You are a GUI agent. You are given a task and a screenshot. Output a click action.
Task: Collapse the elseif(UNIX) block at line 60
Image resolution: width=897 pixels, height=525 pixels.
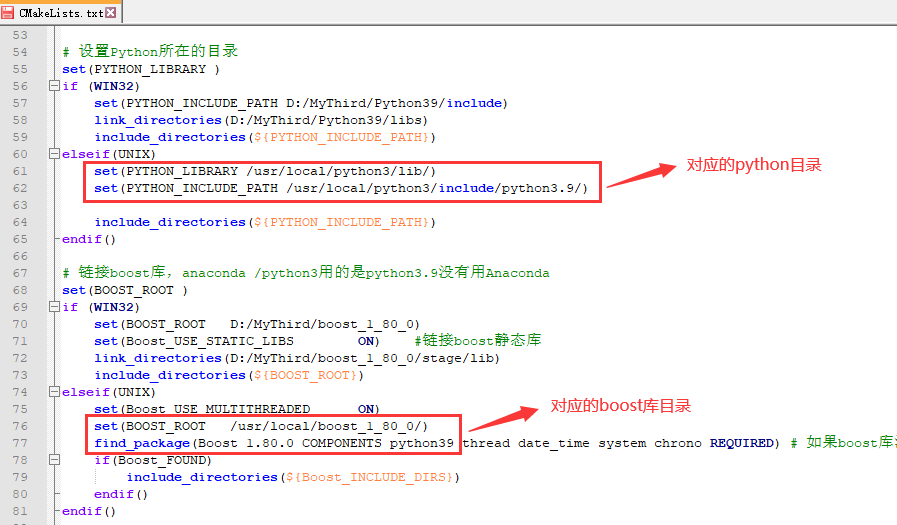click(x=53, y=154)
